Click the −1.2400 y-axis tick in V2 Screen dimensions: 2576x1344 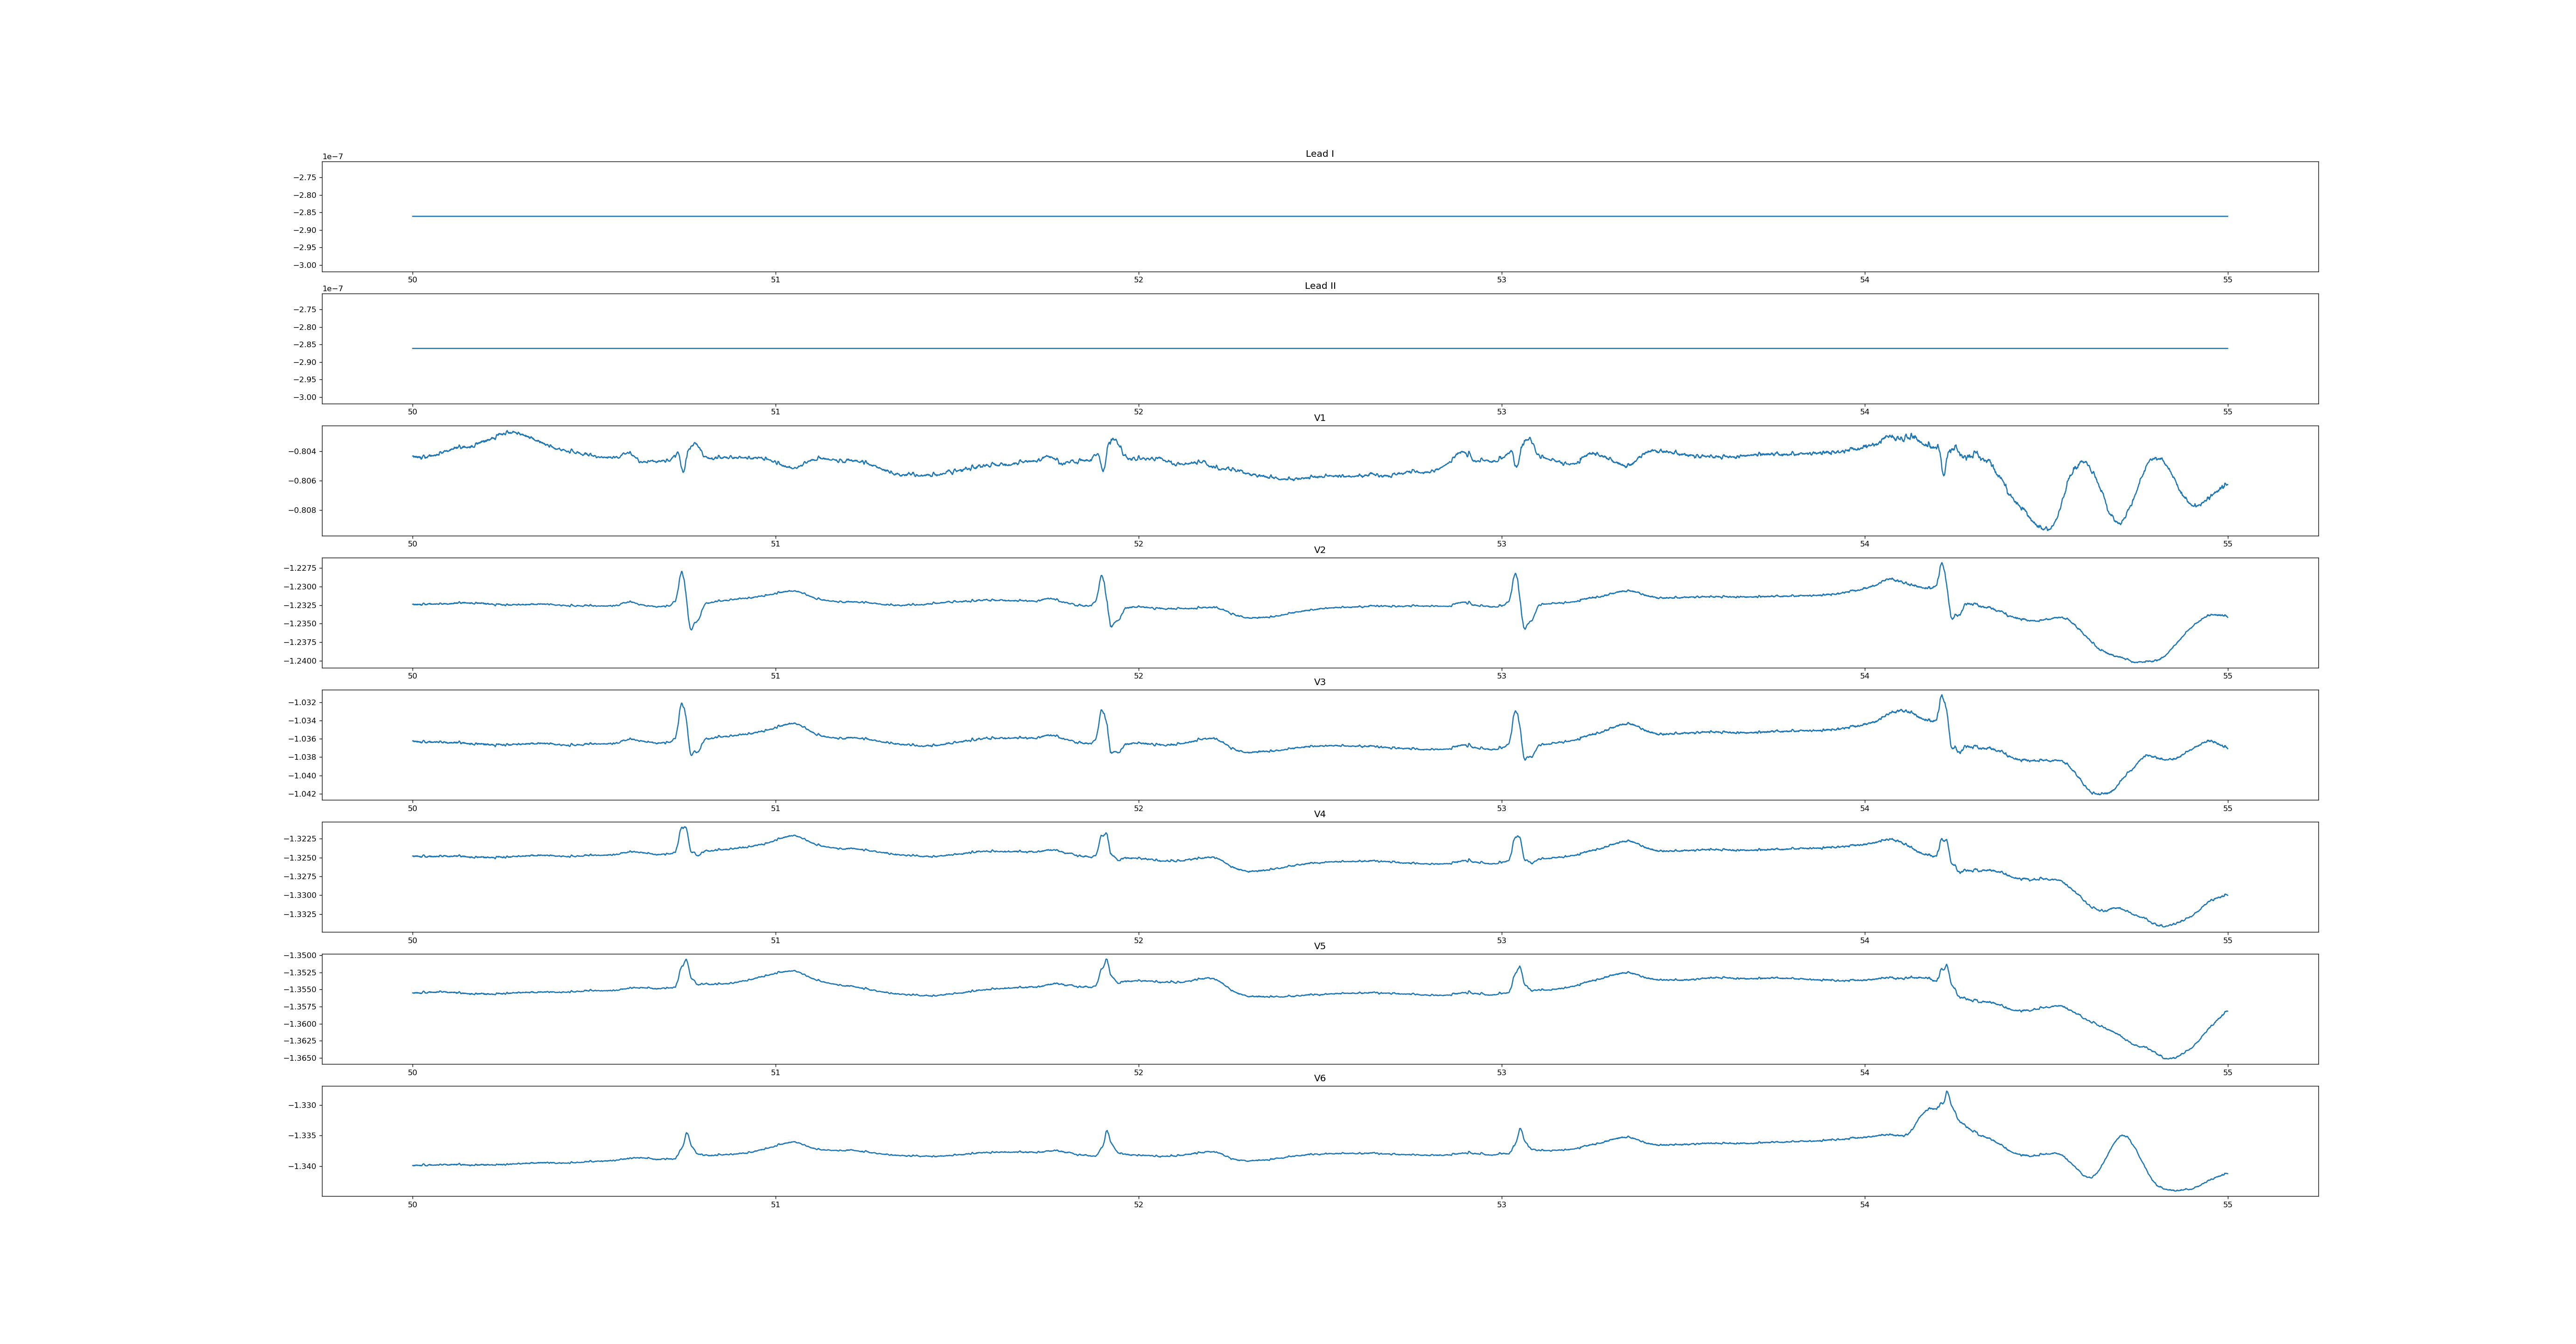point(300,661)
